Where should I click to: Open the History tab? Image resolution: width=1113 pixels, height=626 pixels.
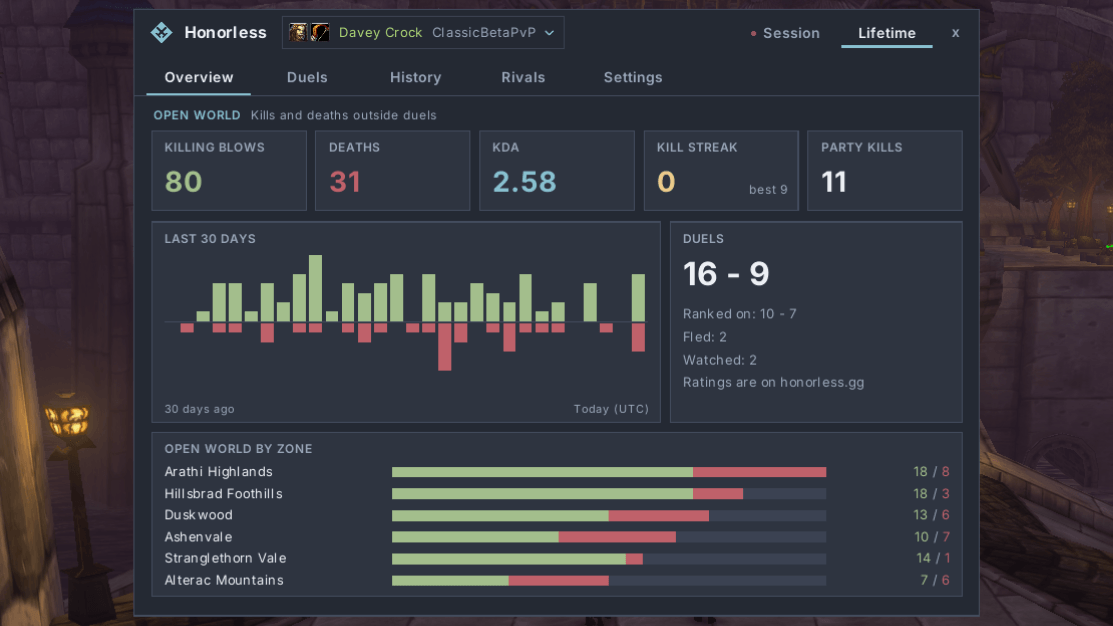[415, 77]
